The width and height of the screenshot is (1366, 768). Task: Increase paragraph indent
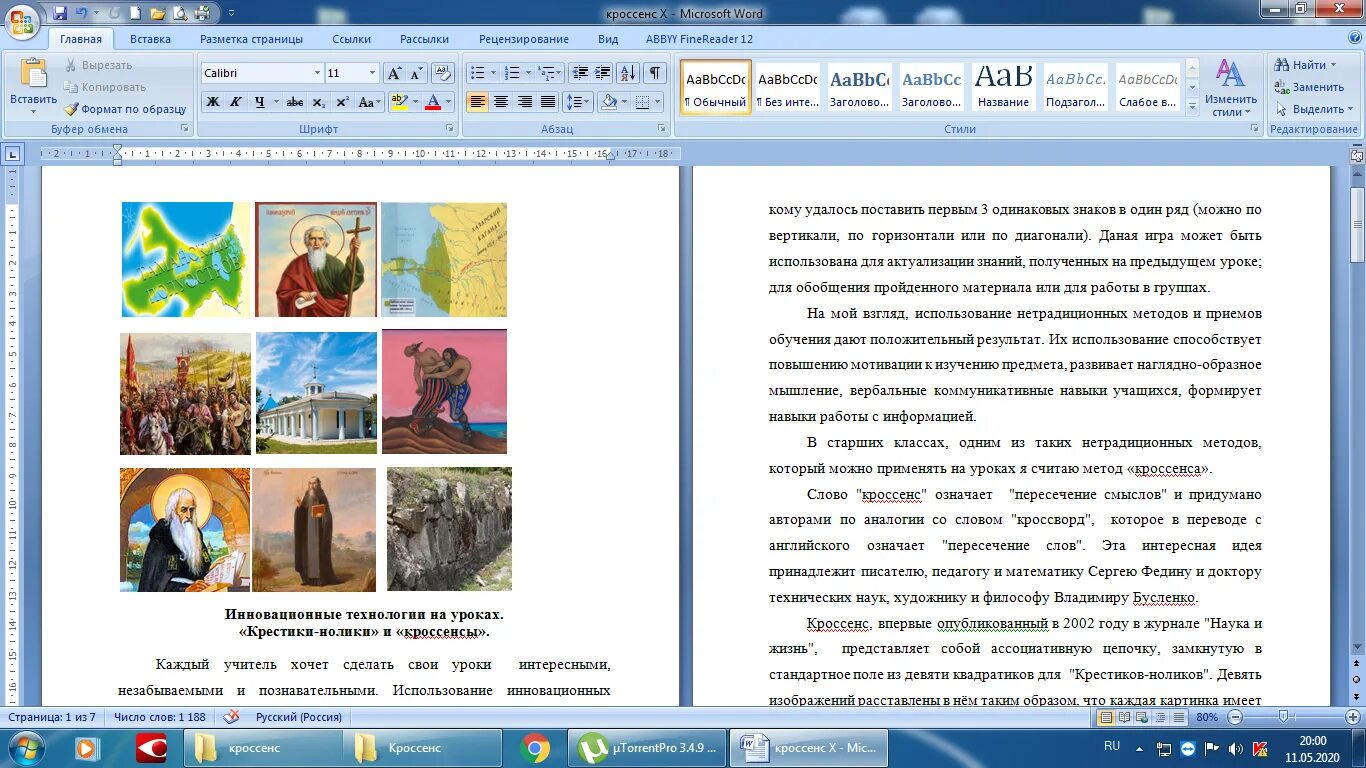tap(603, 73)
